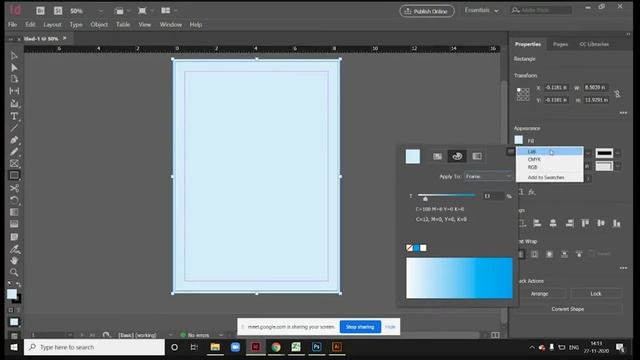Click the fx effects icon

click(x=532, y=192)
